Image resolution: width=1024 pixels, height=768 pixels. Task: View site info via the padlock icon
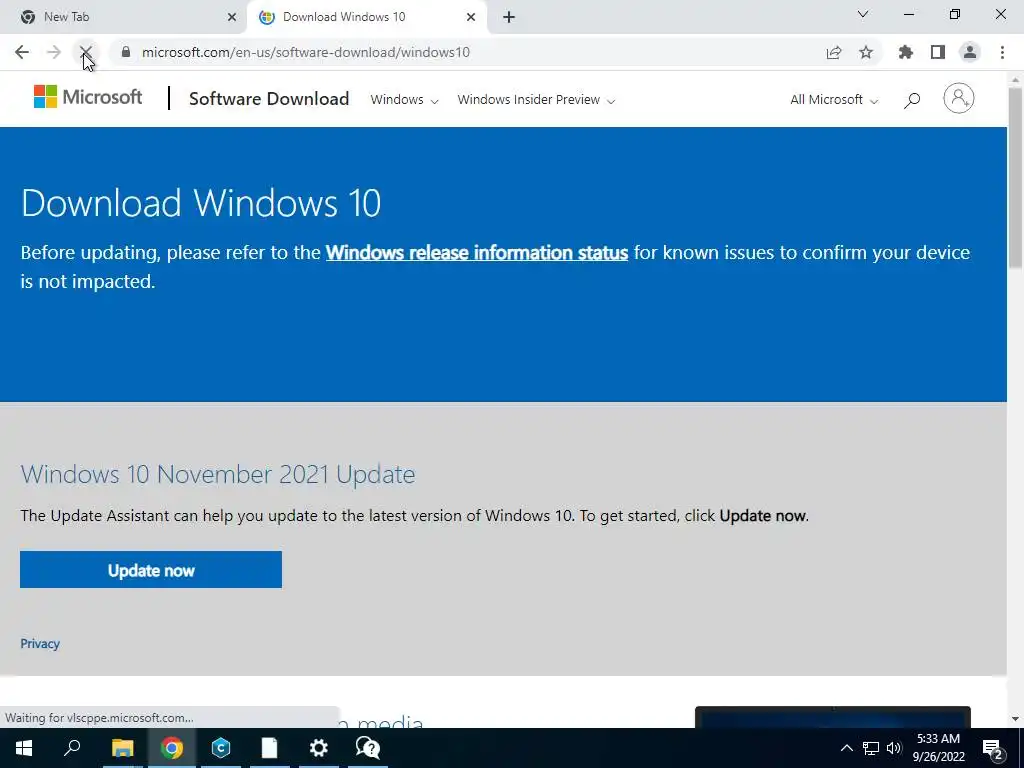[126, 52]
